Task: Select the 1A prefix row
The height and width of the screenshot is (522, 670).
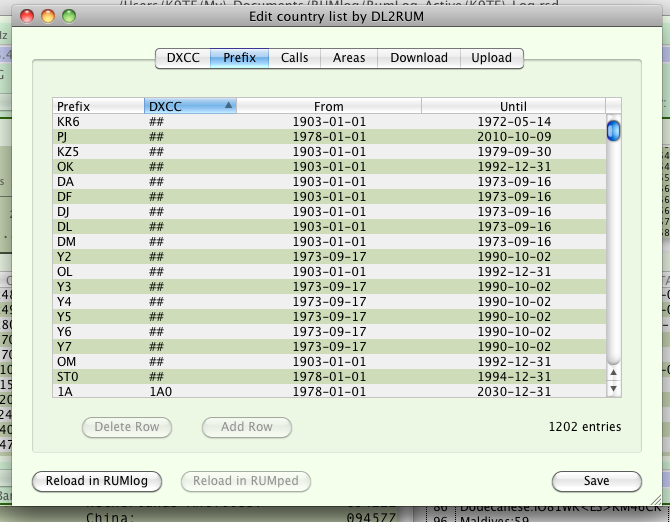Action: pos(328,392)
